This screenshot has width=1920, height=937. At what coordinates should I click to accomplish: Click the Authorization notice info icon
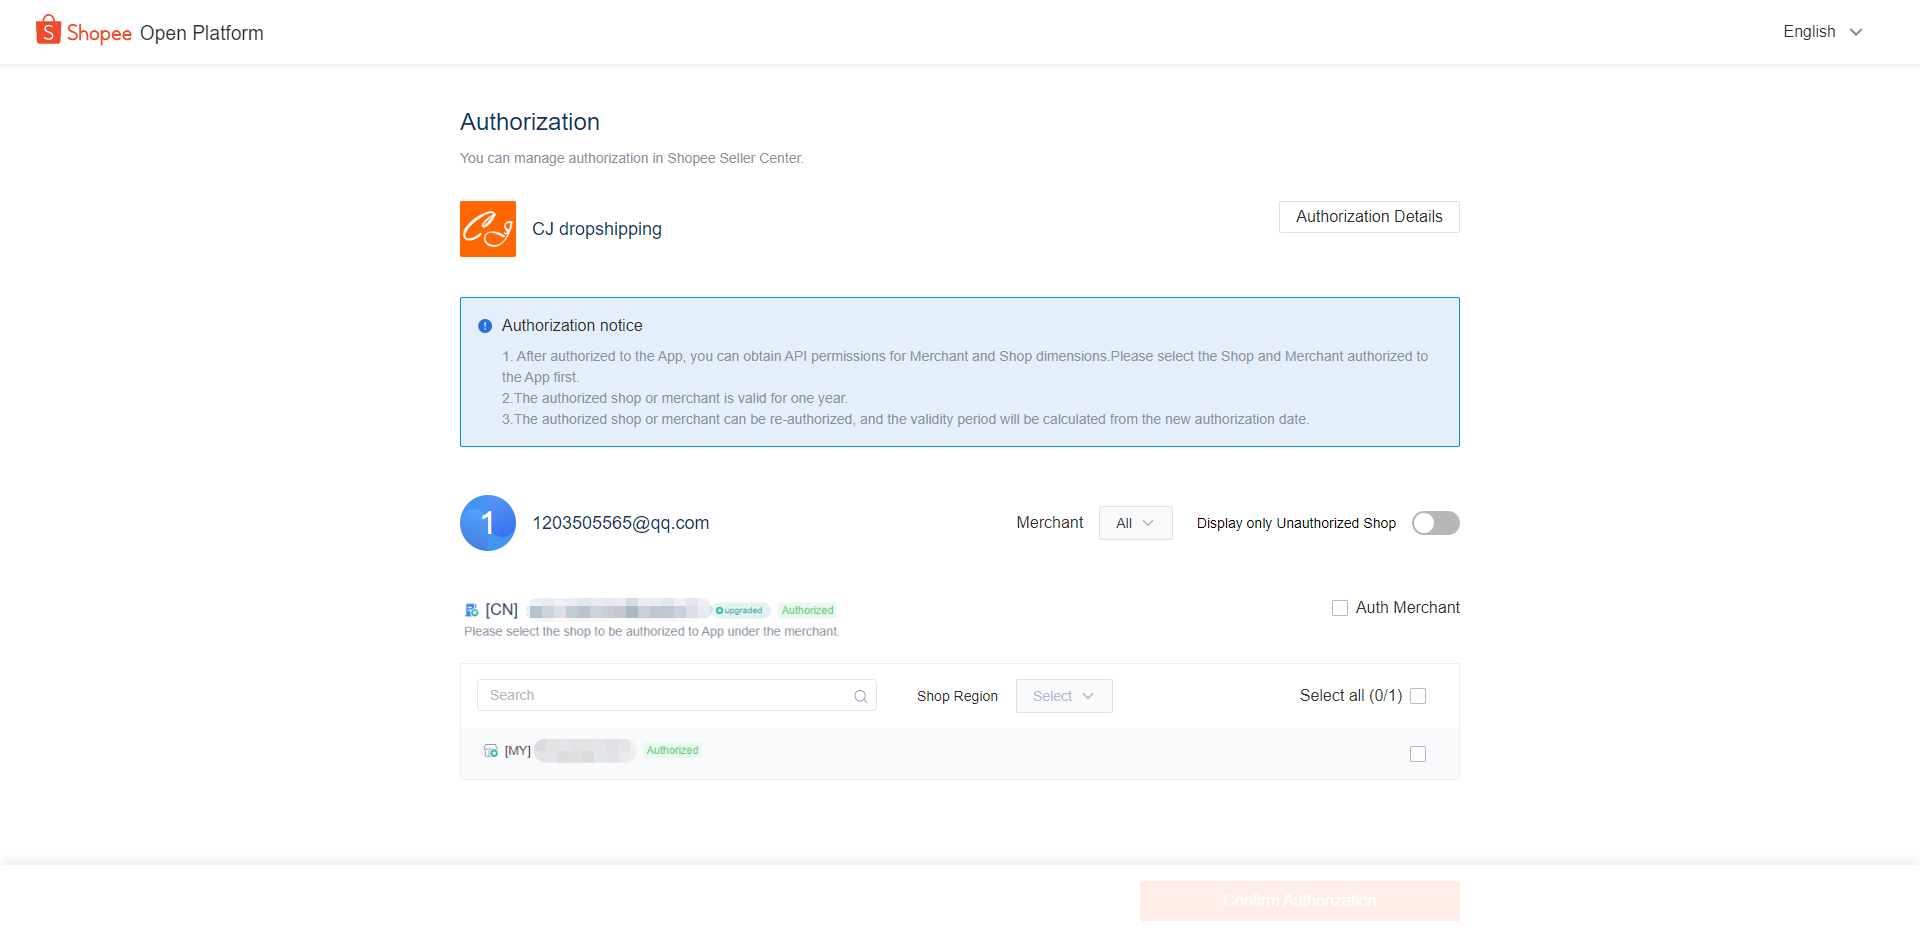pyautogui.click(x=485, y=326)
